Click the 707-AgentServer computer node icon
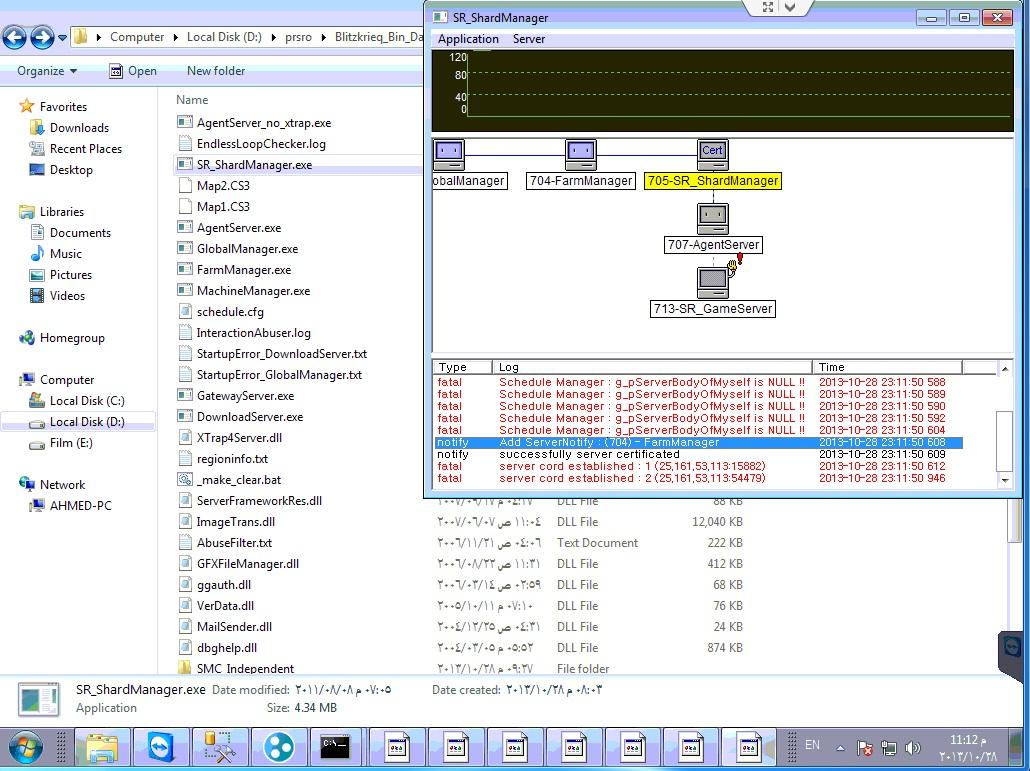 713,219
